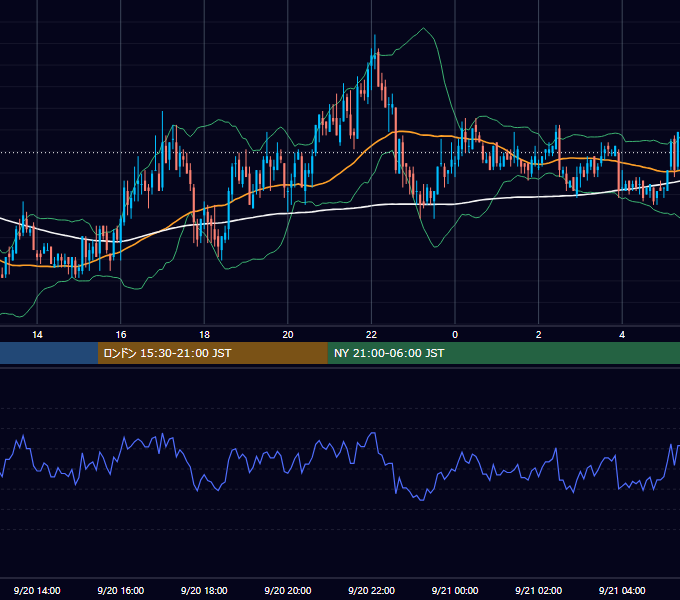Click the 9/20 14:00 date label

pos(37,590)
